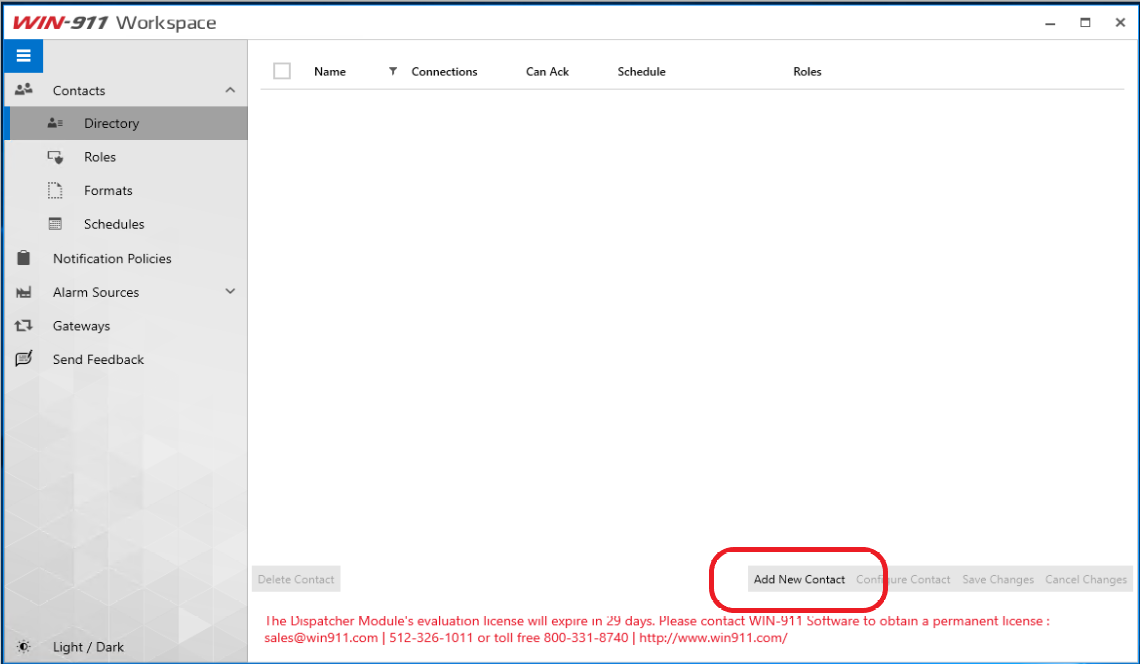Image resolution: width=1140 pixels, height=664 pixels.
Task: Click the Configure Contact button
Action: click(x=903, y=580)
